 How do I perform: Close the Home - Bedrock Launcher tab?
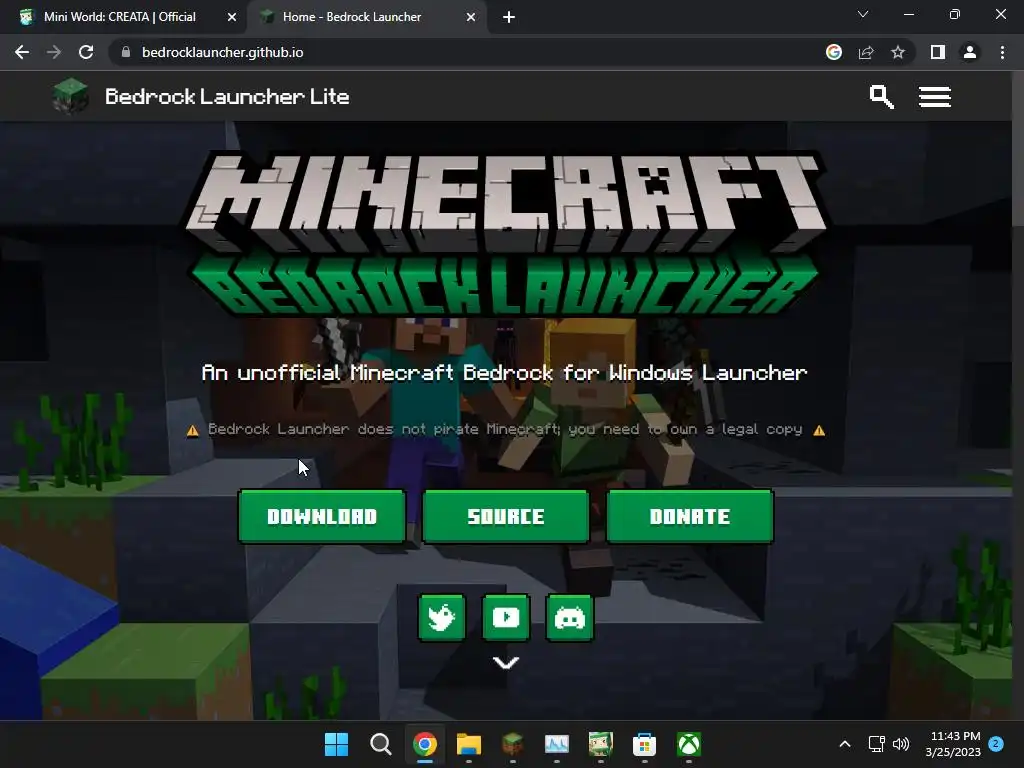(471, 17)
